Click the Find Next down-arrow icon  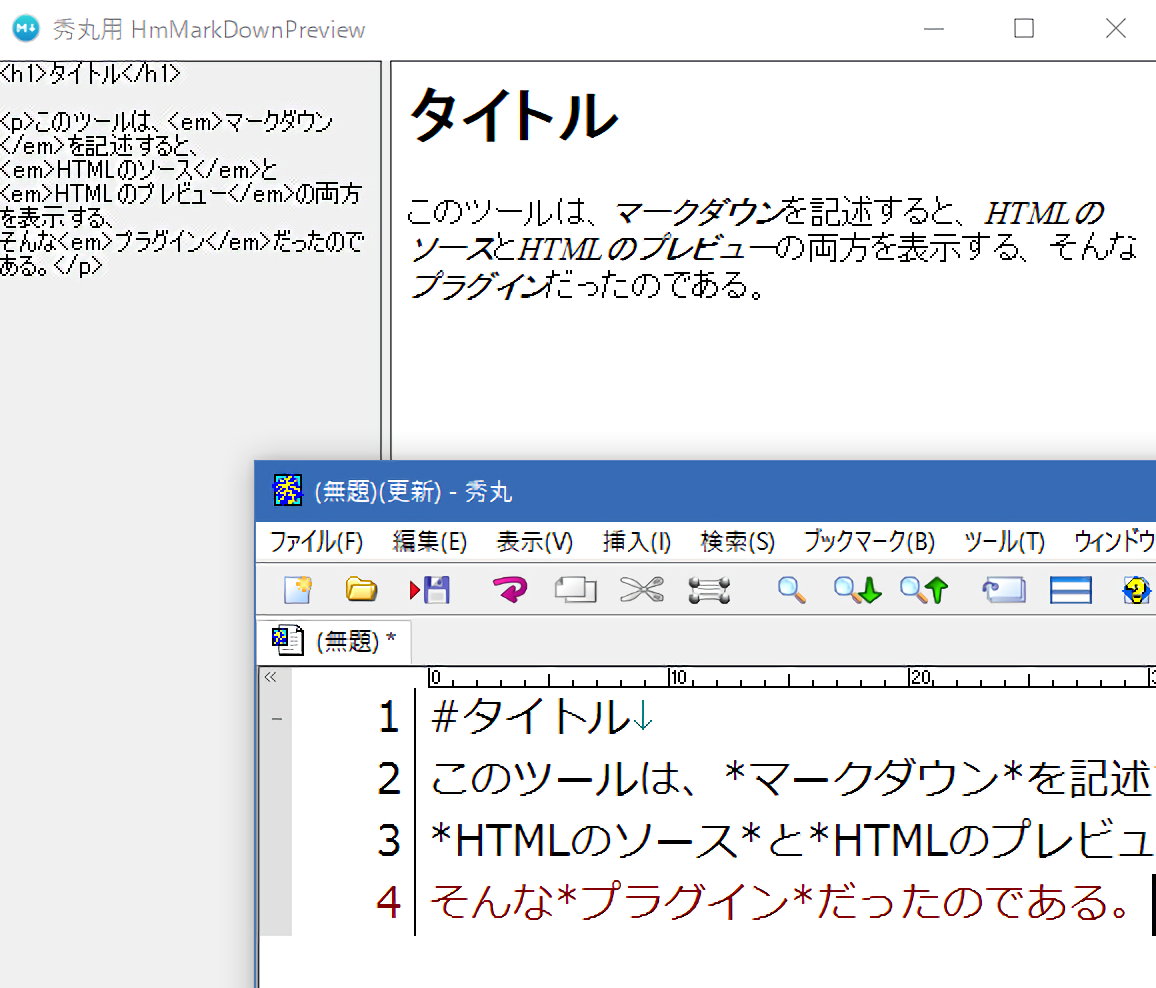(858, 590)
